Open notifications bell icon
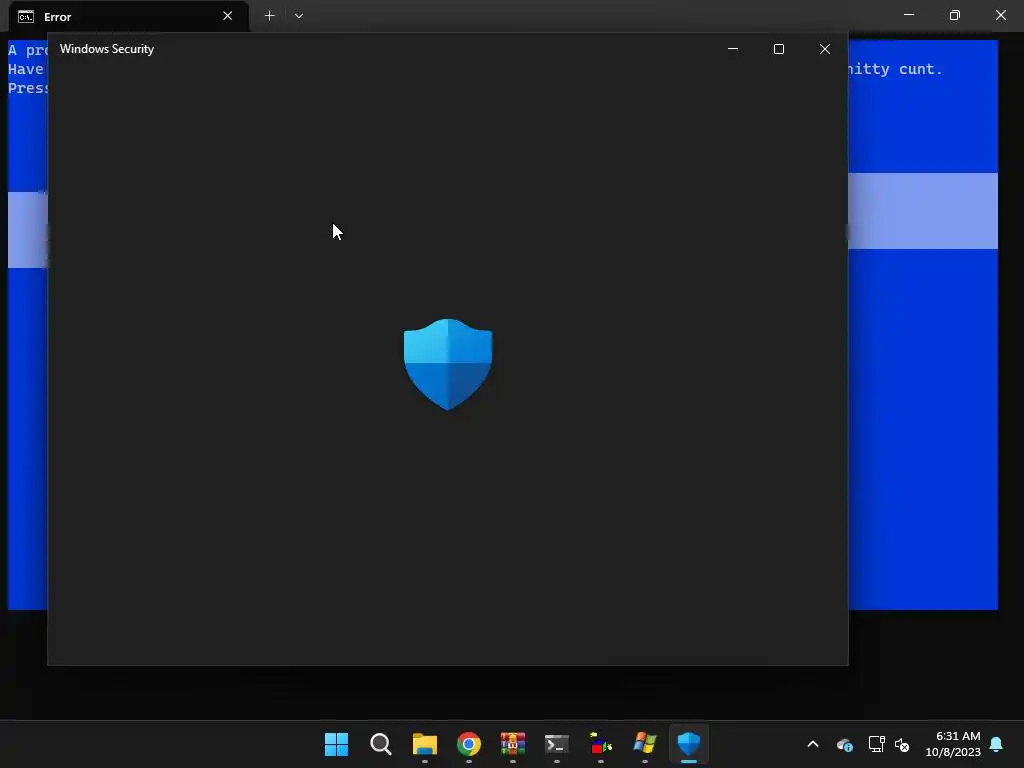The width and height of the screenshot is (1024, 768). 997,744
